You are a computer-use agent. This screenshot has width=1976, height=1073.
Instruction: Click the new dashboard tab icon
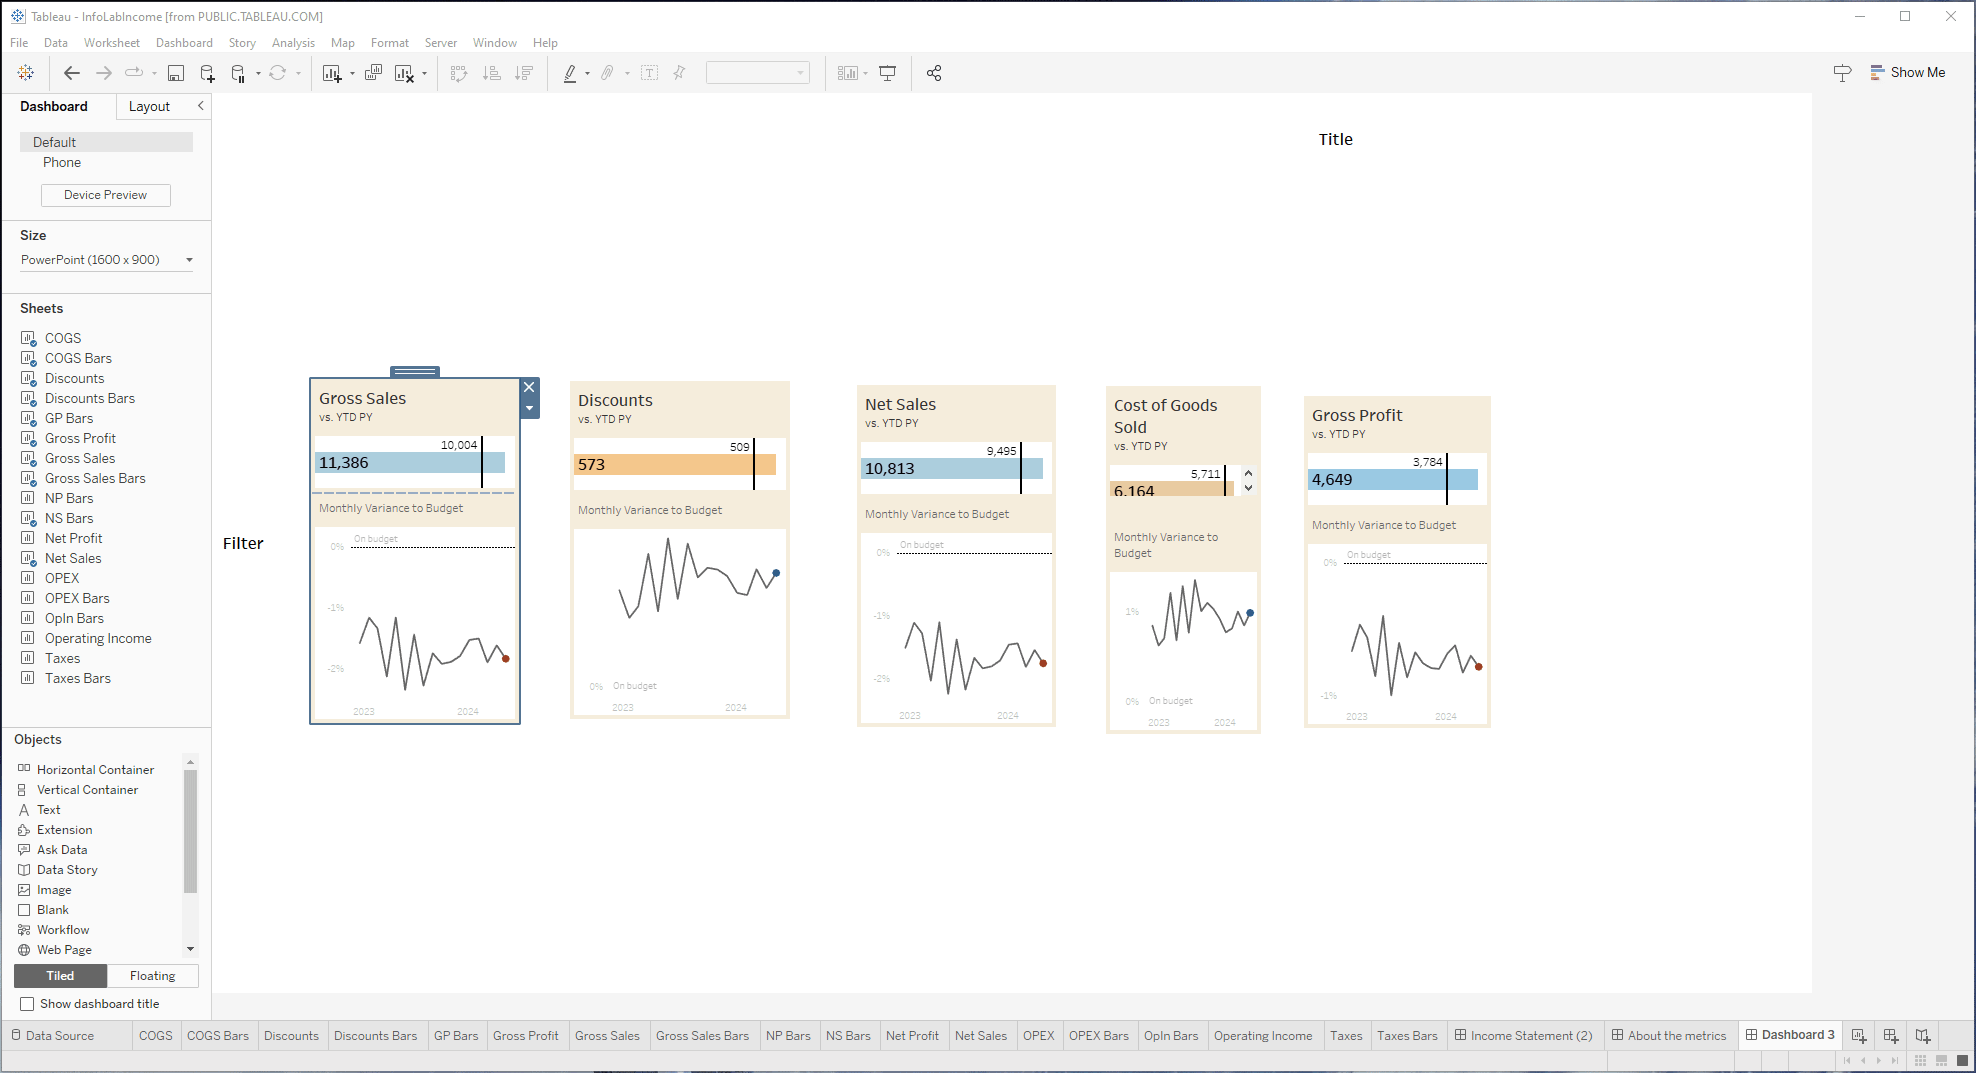[1890, 1036]
